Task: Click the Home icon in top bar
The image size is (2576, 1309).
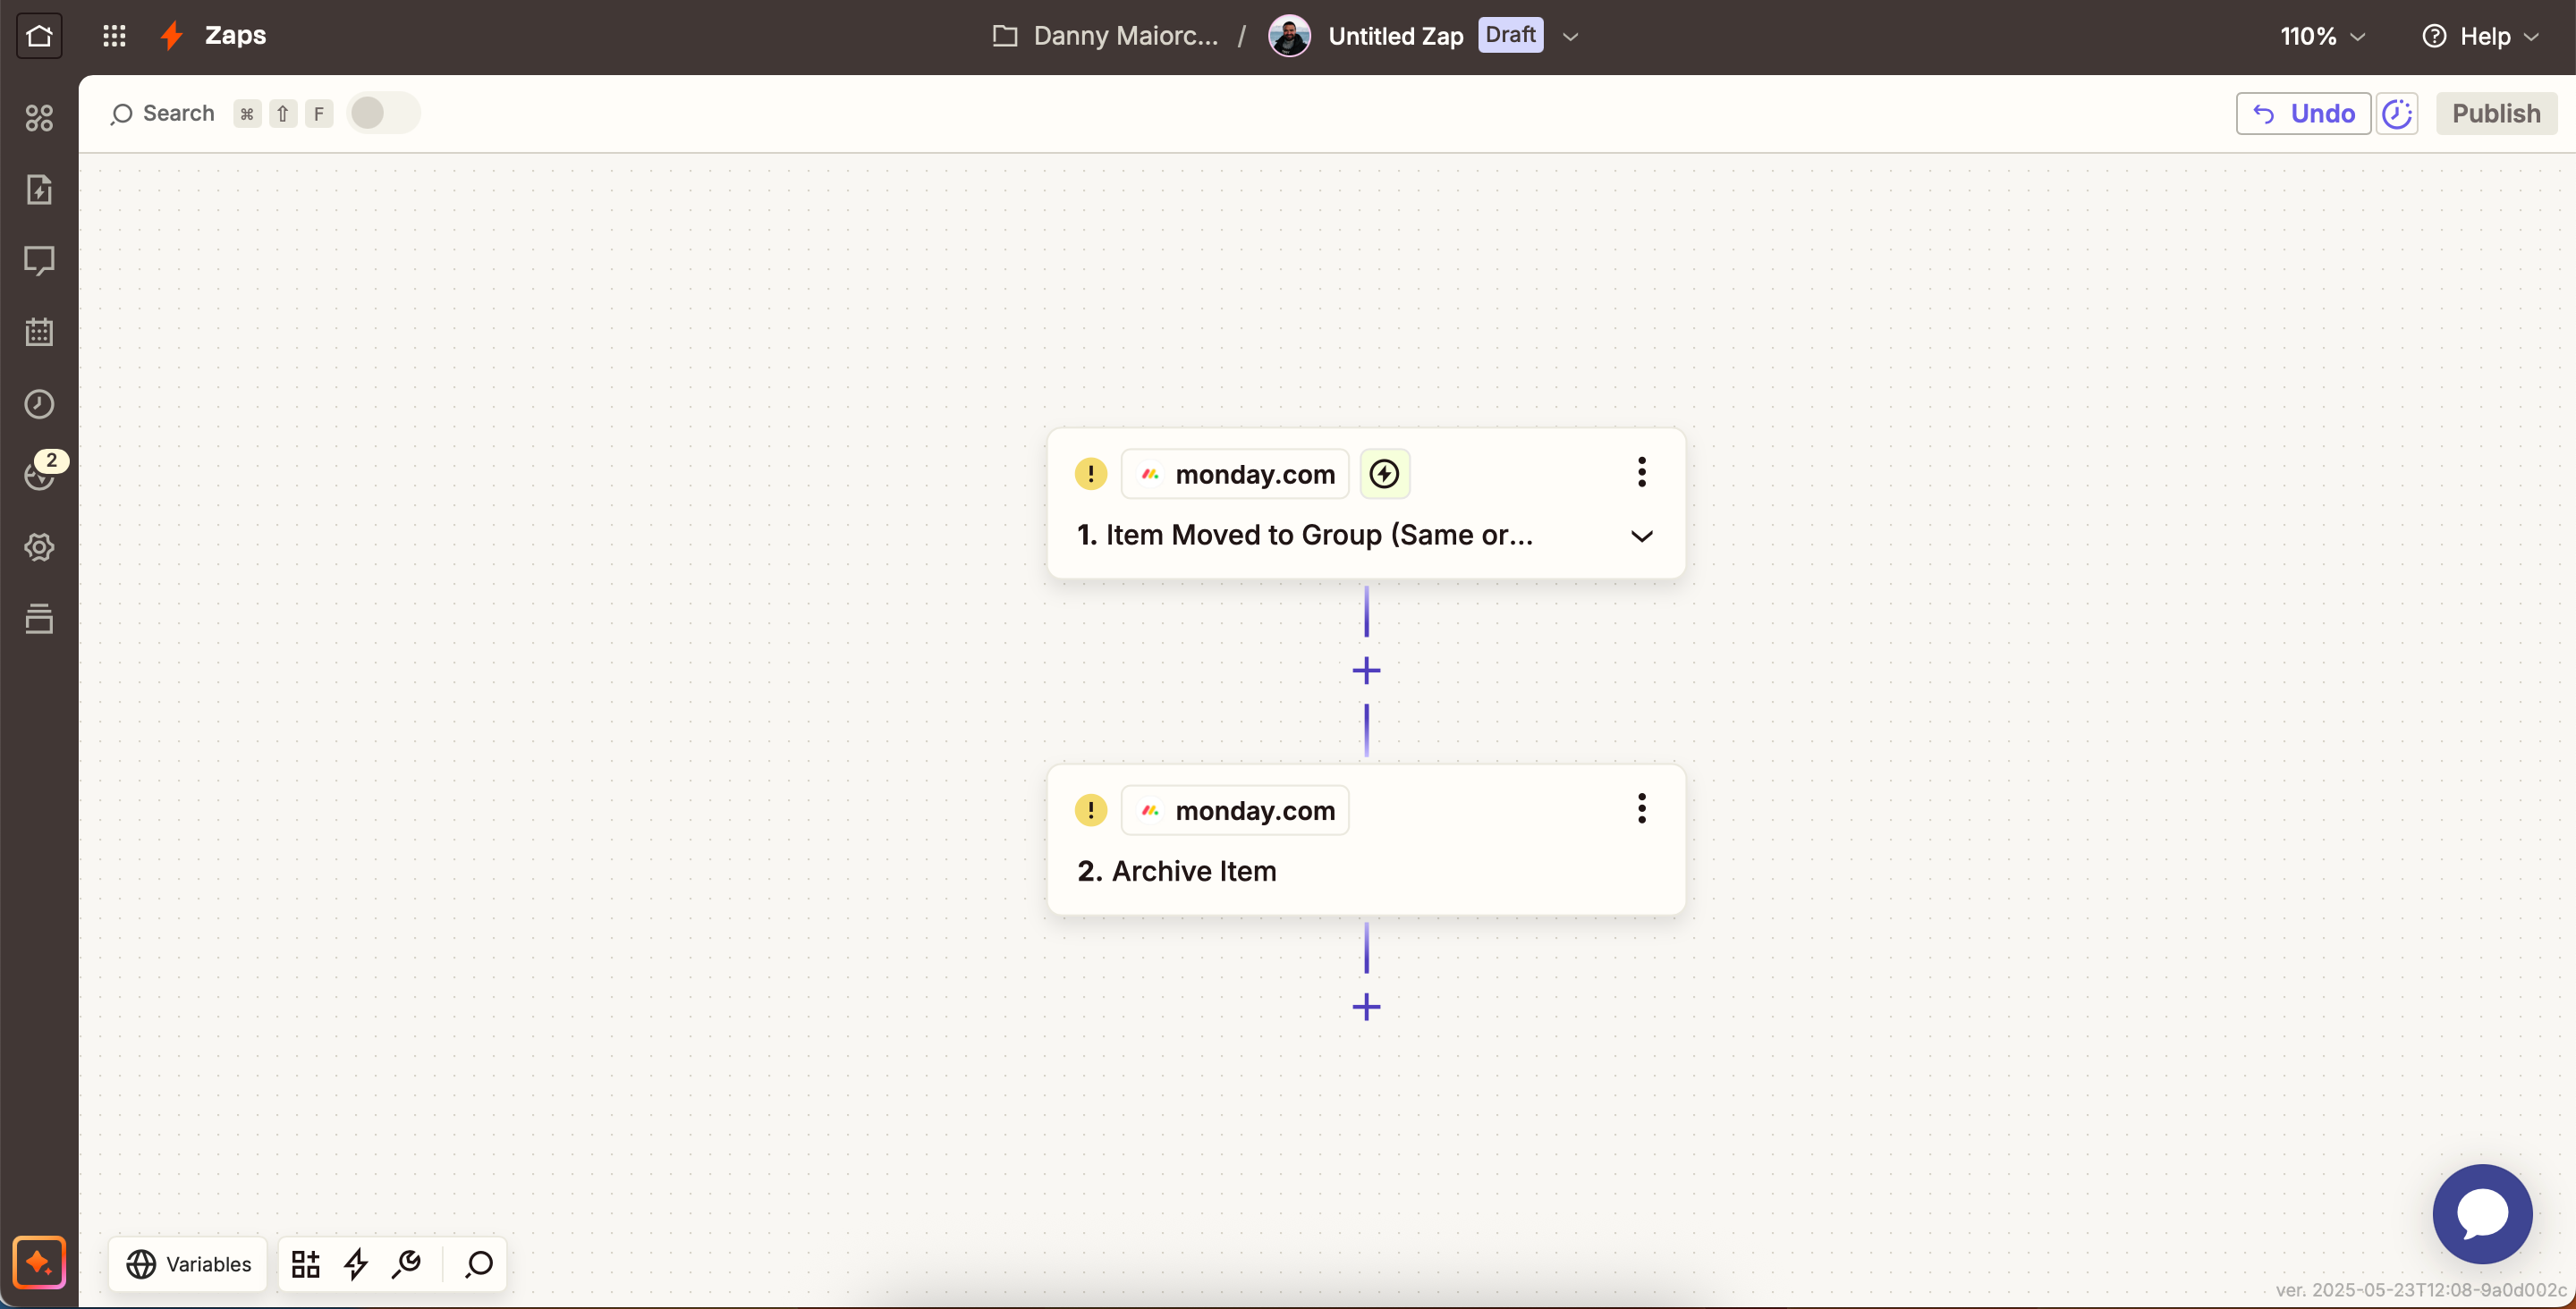Action: tap(39, 36)
